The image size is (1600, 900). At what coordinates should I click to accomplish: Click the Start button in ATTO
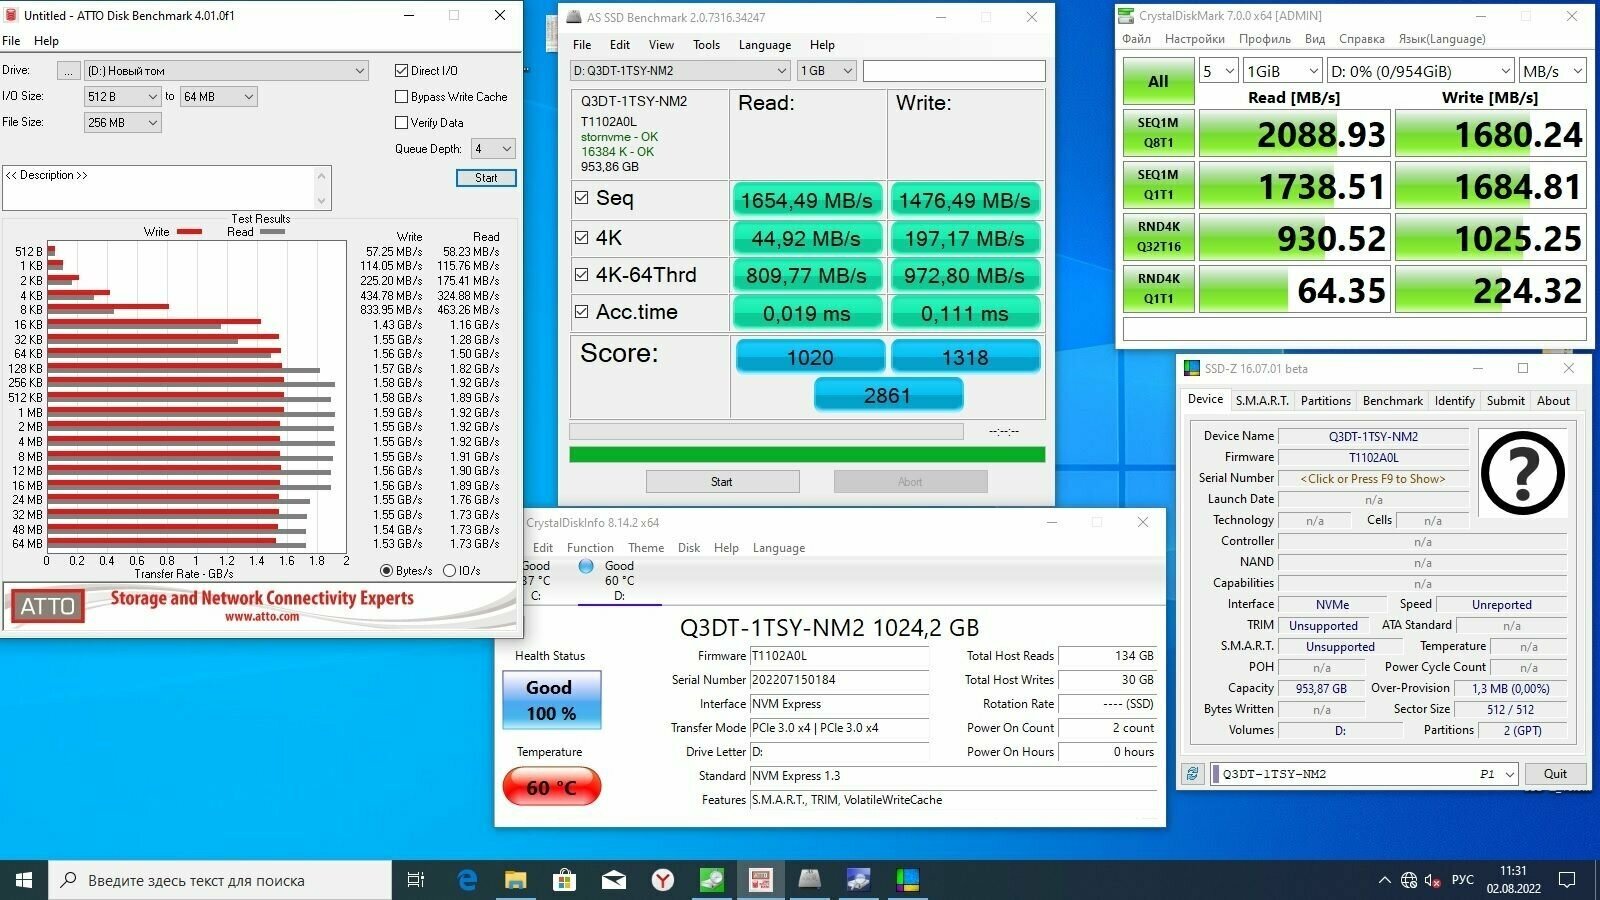coord(486,178)
